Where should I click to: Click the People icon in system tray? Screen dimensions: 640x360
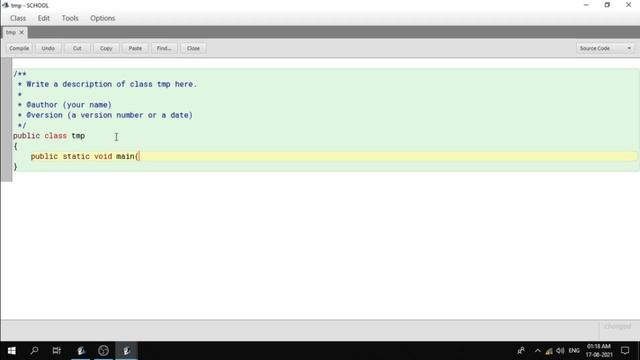[x=521, y=351]
